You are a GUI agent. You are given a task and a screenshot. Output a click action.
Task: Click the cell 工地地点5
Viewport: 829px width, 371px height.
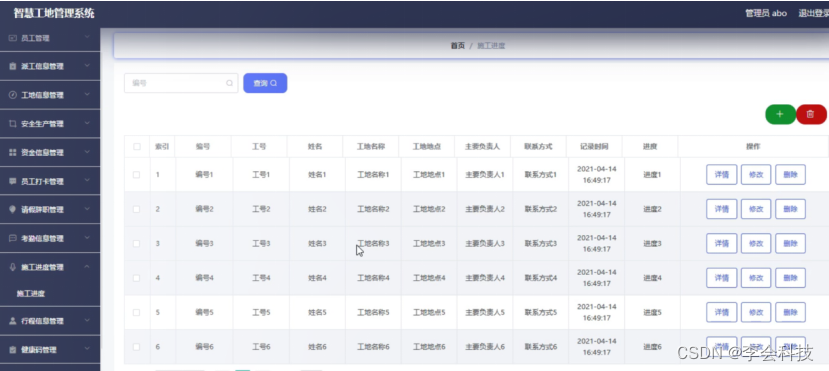click(x=429, y=312)
